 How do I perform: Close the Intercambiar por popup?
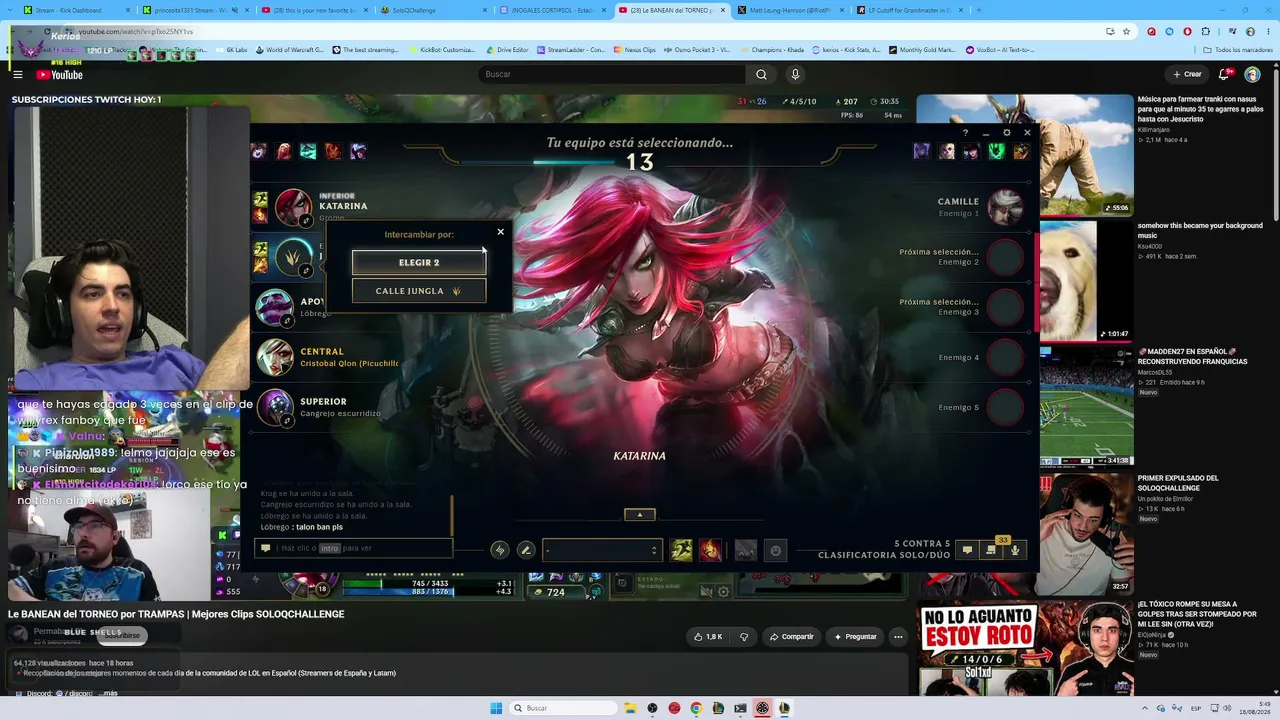[x=501, y=232]
